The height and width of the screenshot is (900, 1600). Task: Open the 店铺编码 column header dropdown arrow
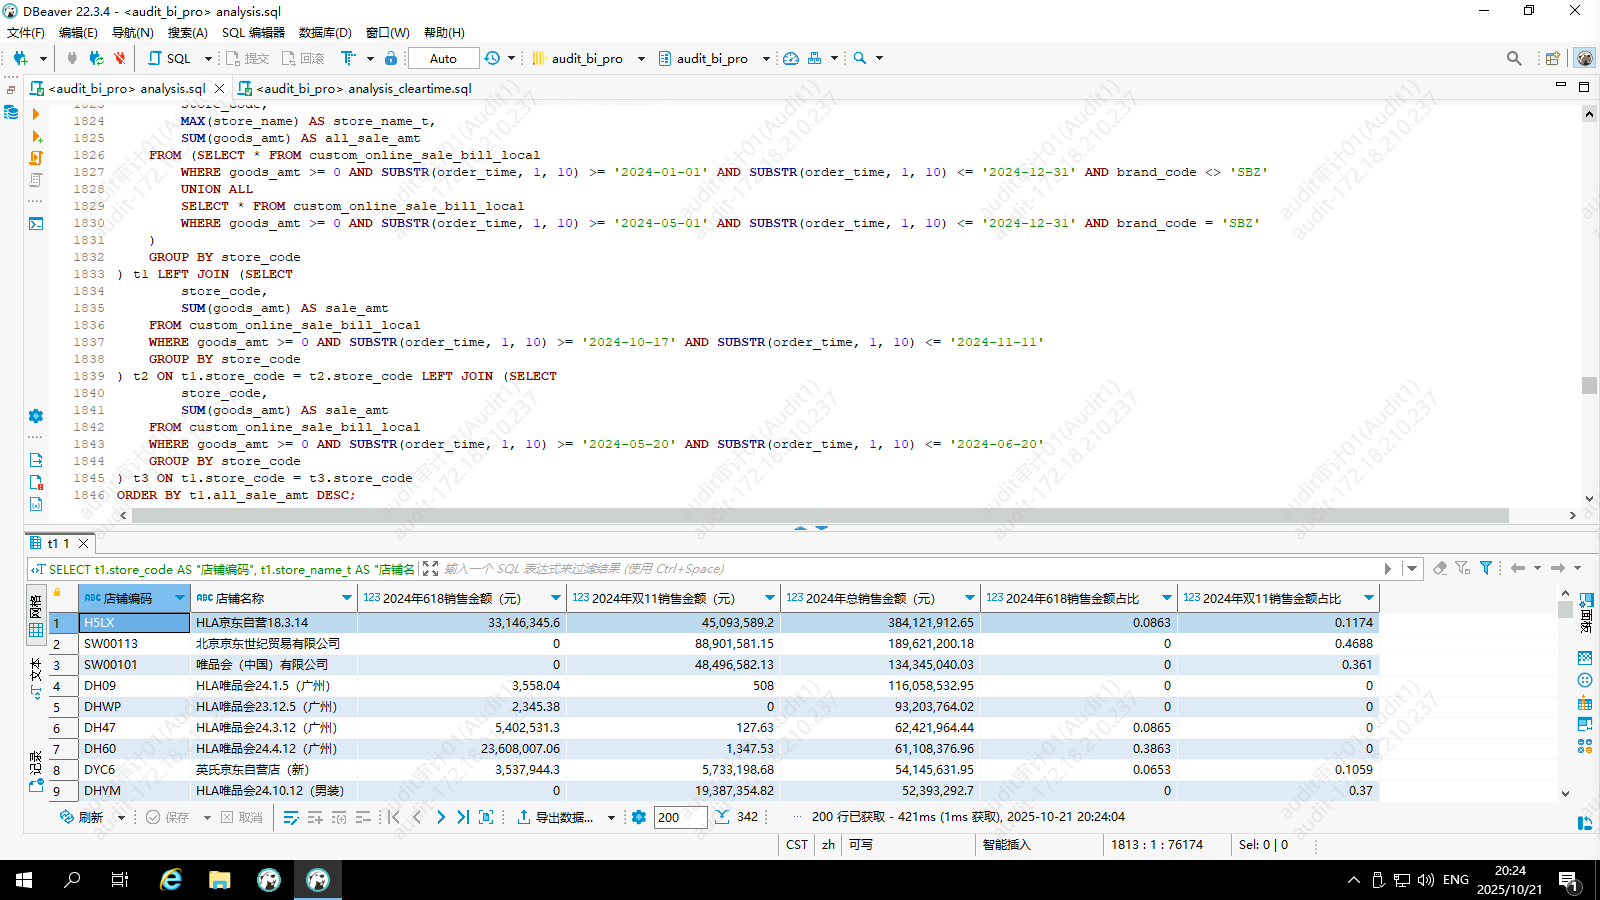(180, 598)
